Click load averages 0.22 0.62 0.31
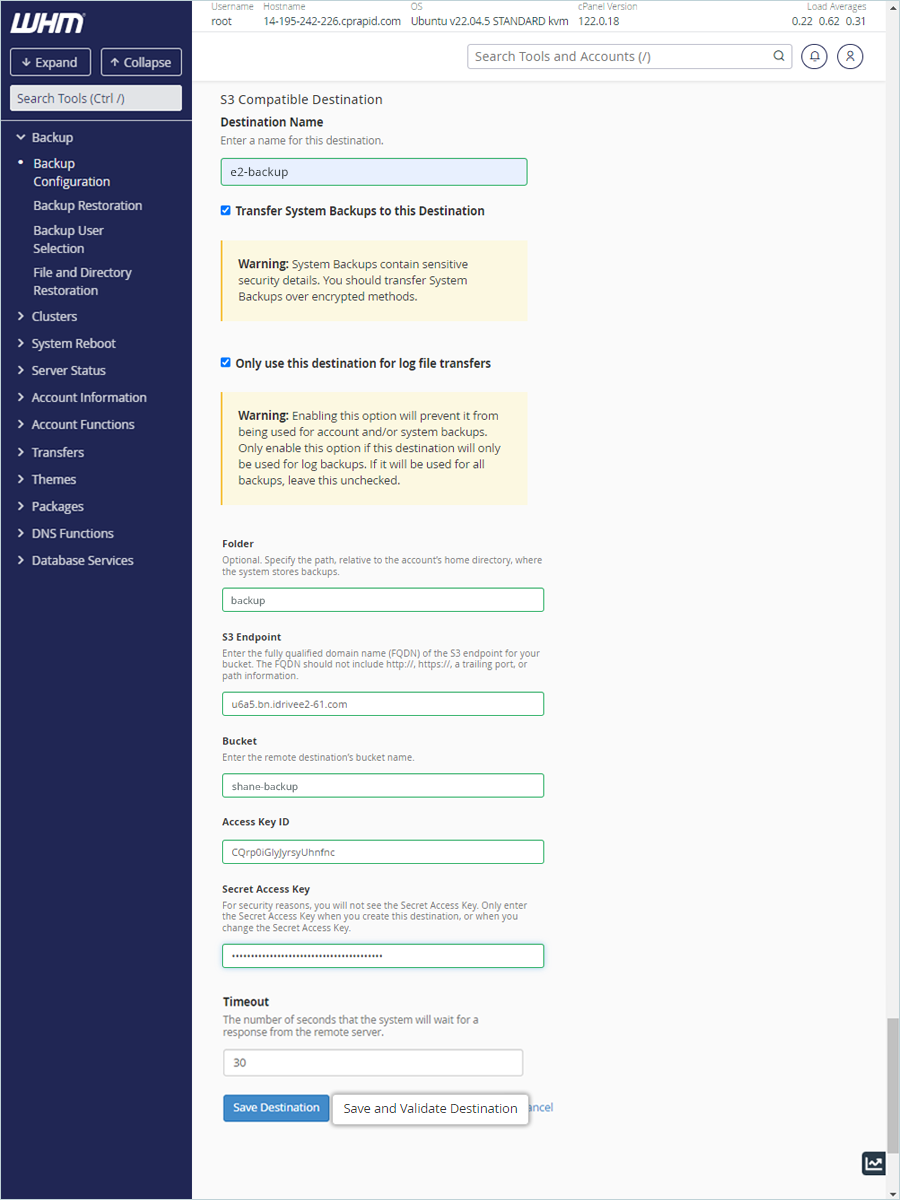The width and height of the screenshot is (900, 1200). (x=829, y=21)
